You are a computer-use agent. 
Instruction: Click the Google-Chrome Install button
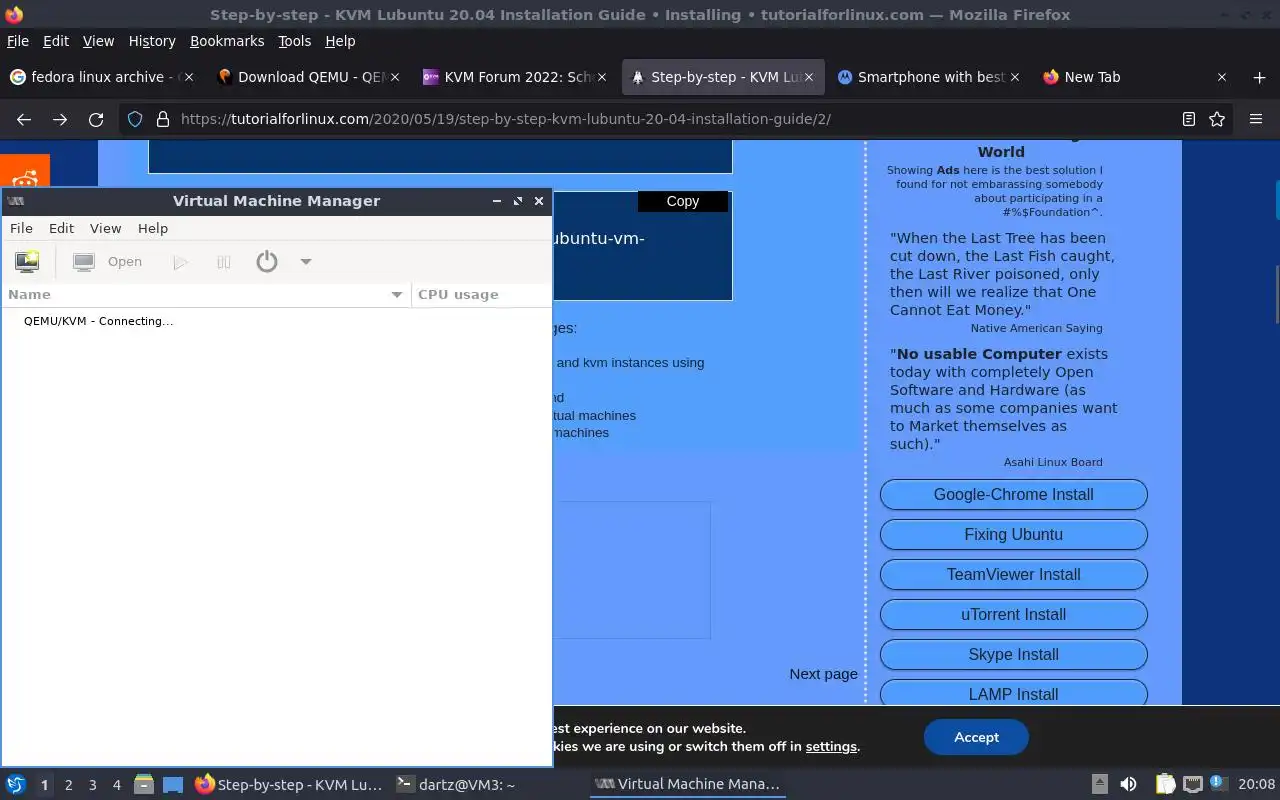[1013, 494]
